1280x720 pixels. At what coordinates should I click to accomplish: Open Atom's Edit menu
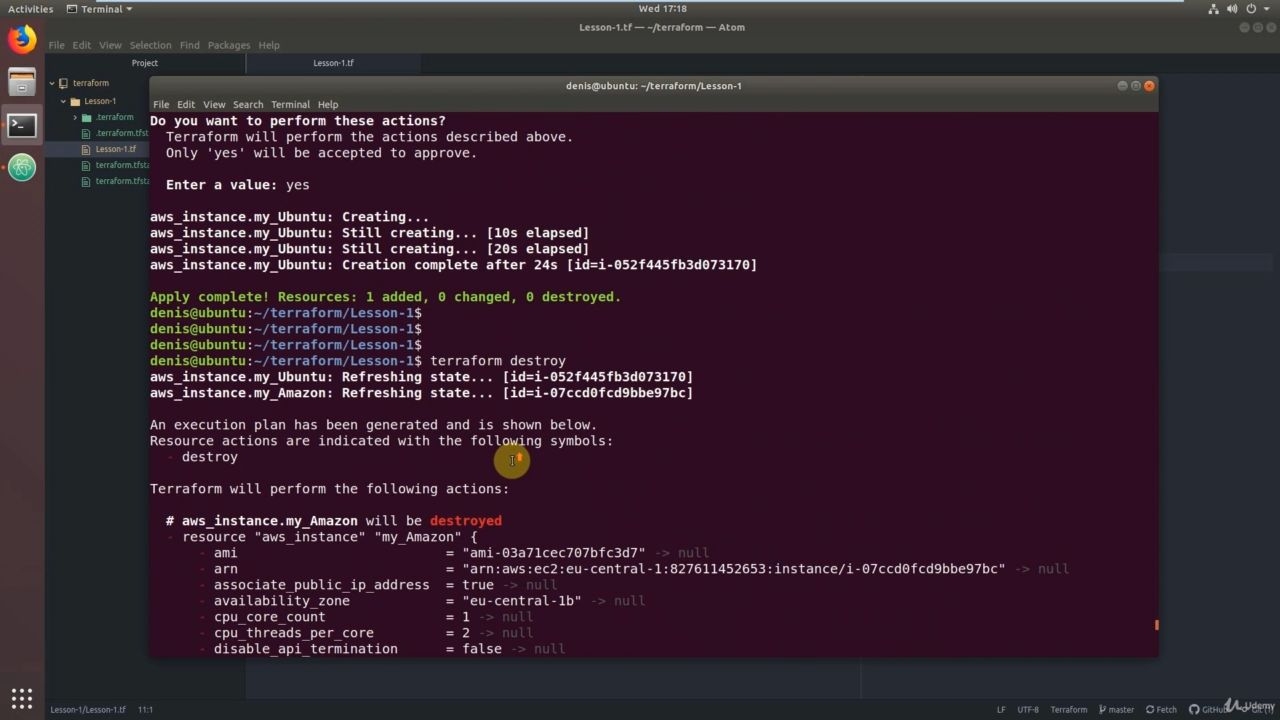(82, 45)
